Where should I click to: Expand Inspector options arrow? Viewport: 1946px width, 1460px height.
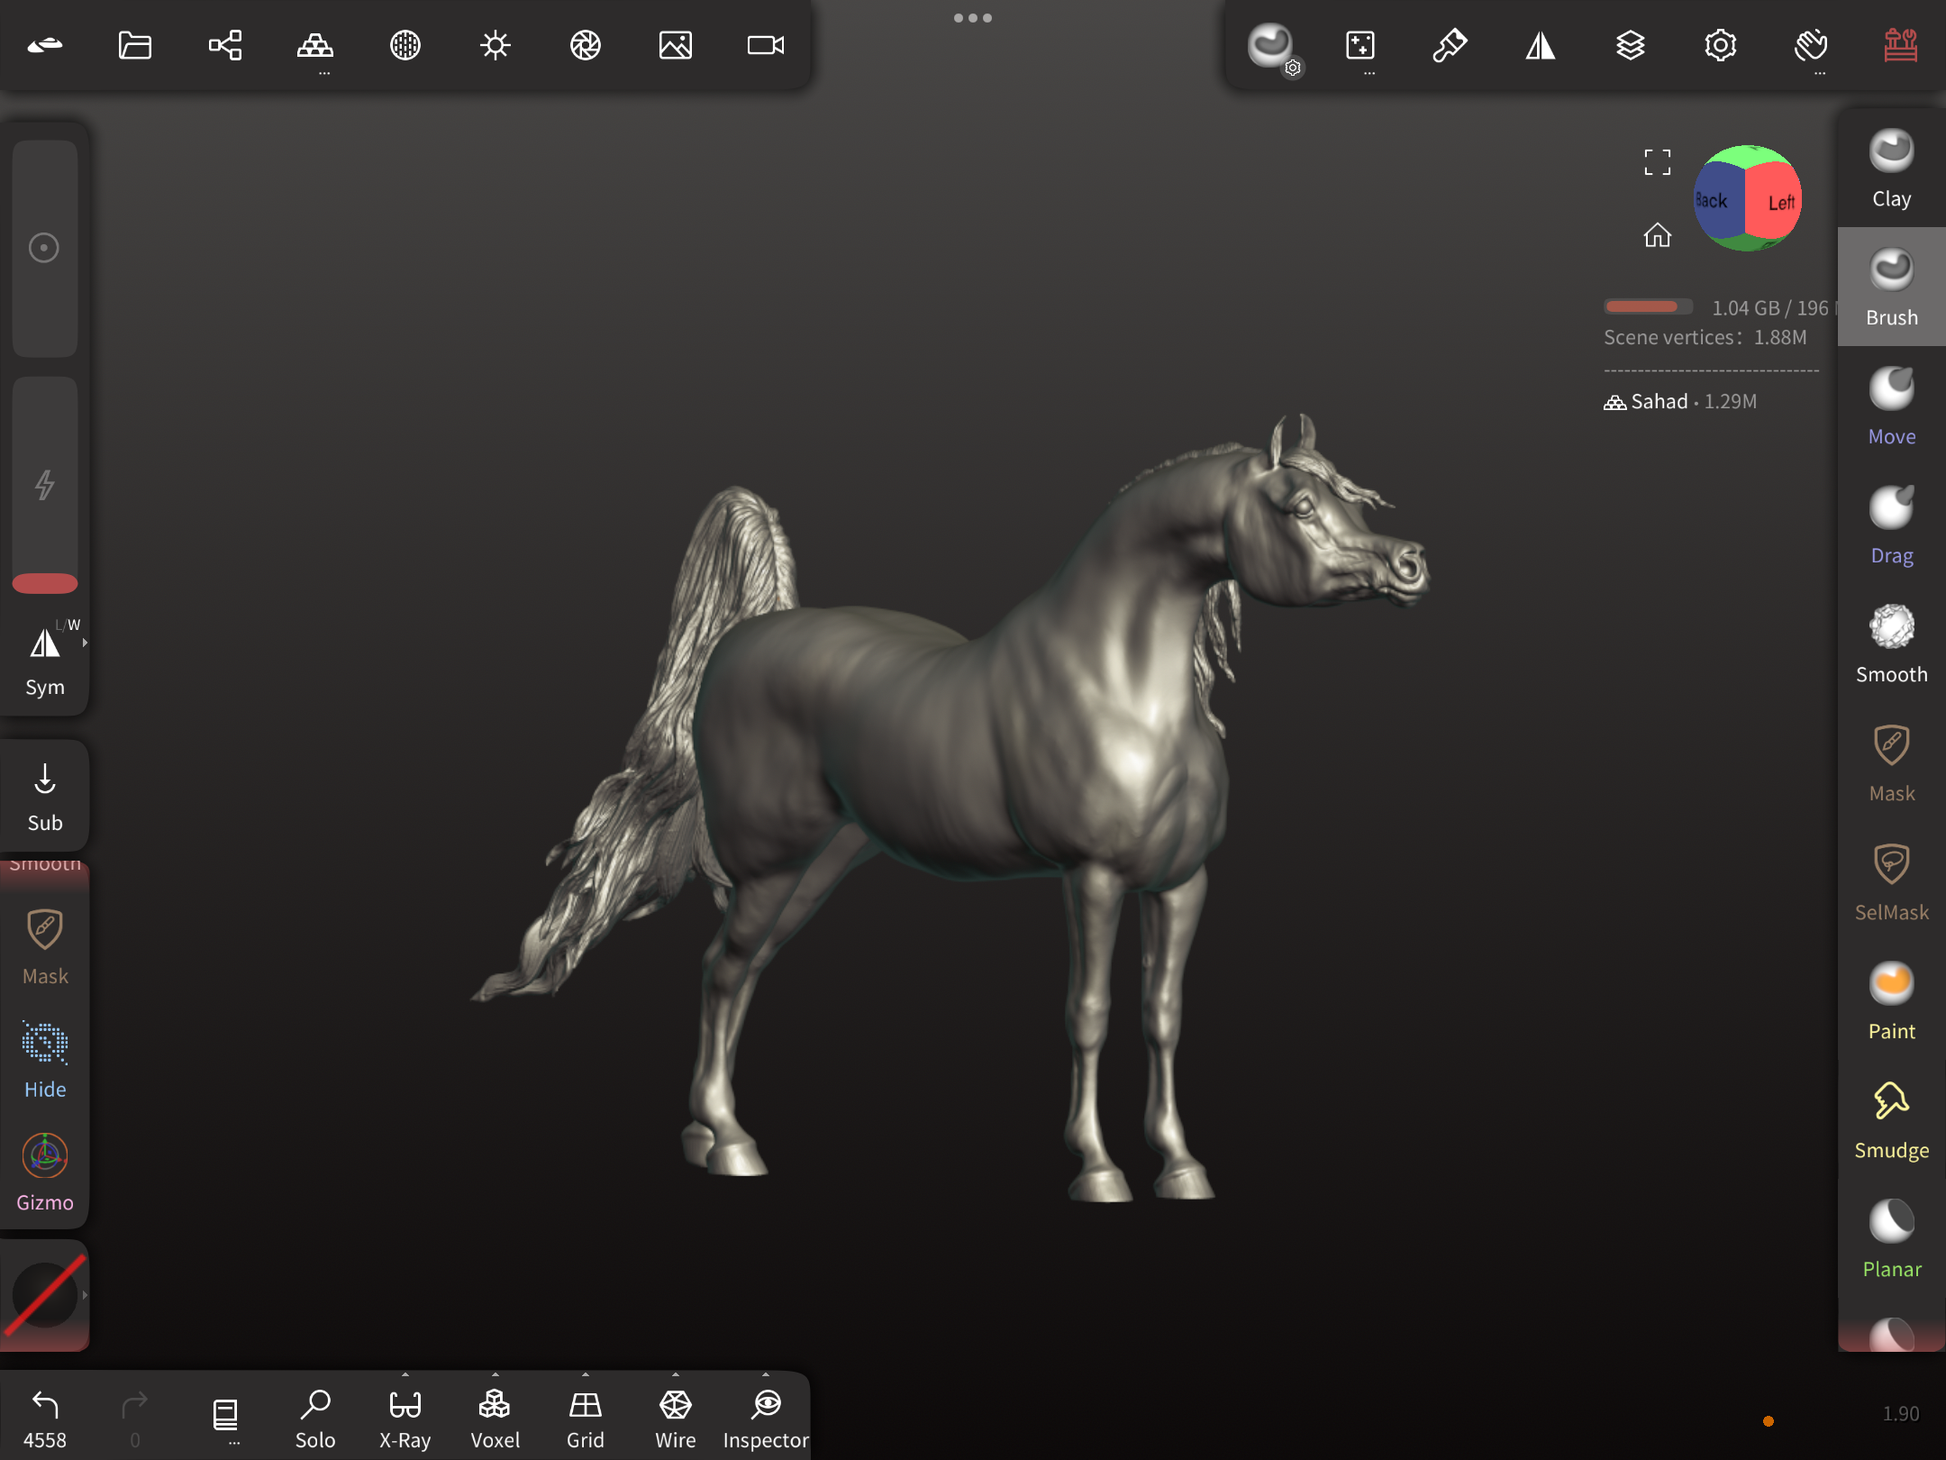(x=766, y=1375)
